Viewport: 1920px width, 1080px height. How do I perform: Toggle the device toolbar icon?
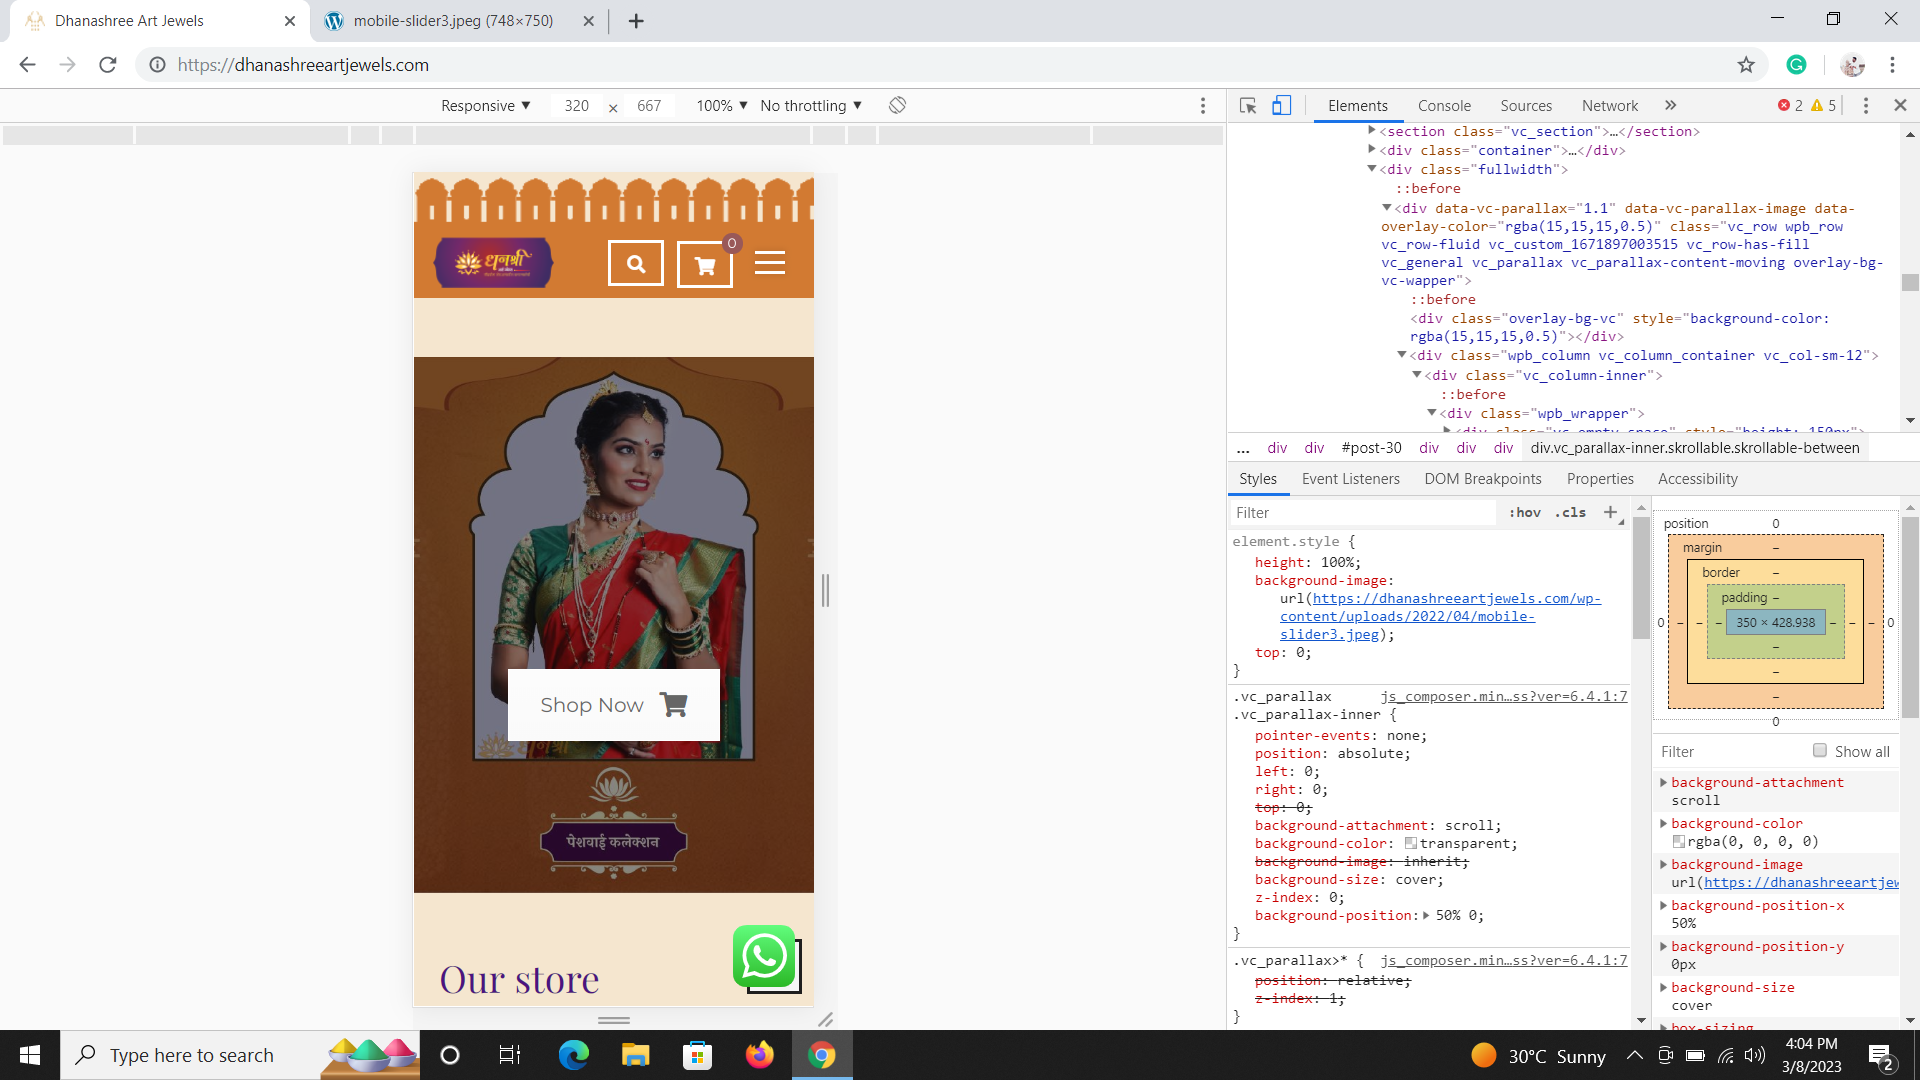1281,106
